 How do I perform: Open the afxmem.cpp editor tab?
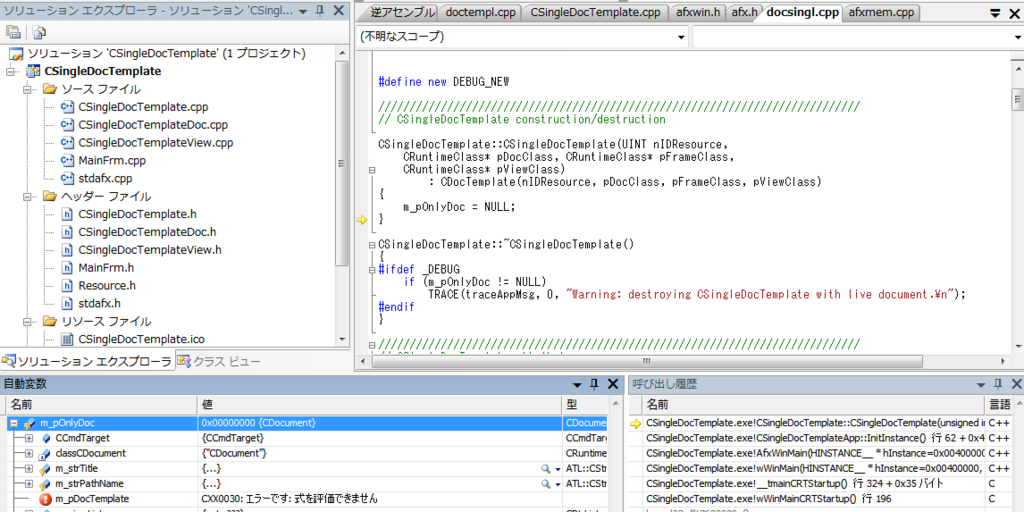coord(881,12)
